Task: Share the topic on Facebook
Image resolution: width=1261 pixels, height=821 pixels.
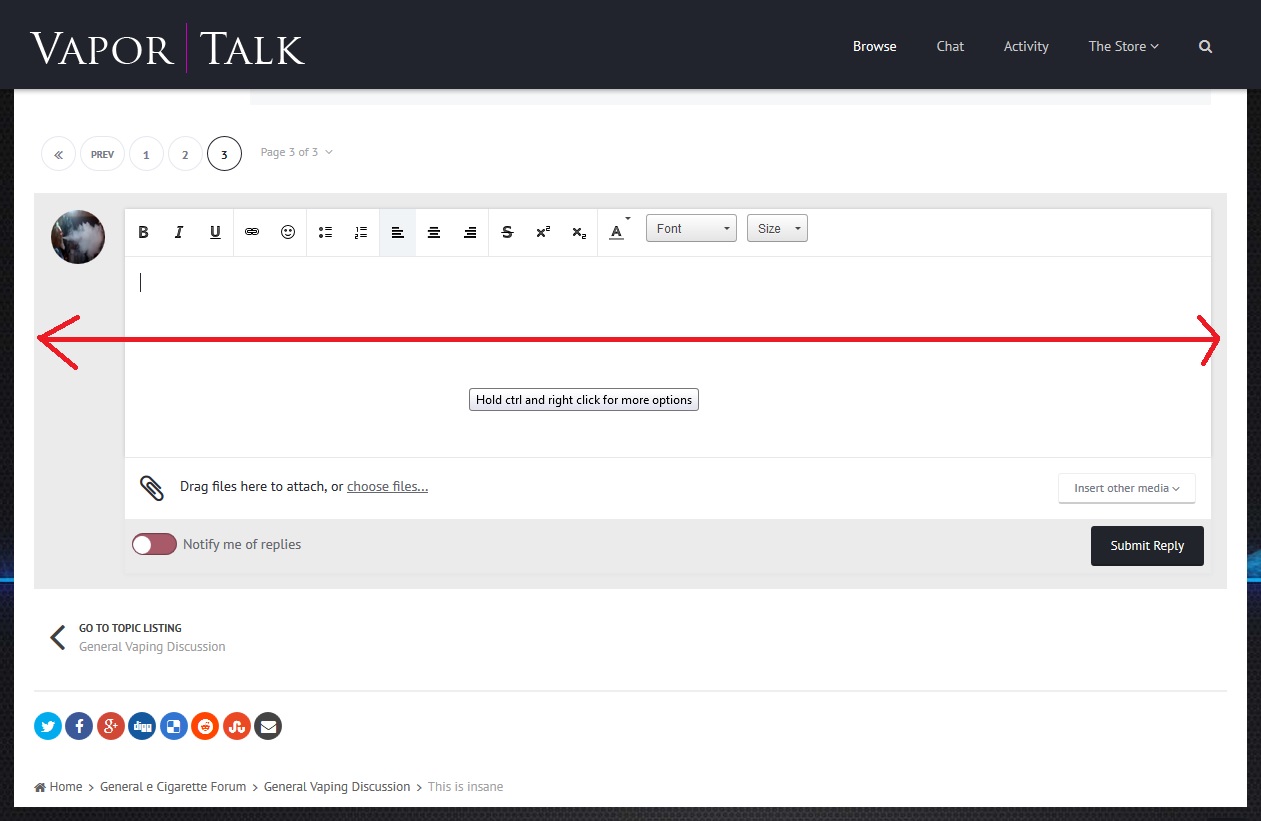Action: pos(79,726)
